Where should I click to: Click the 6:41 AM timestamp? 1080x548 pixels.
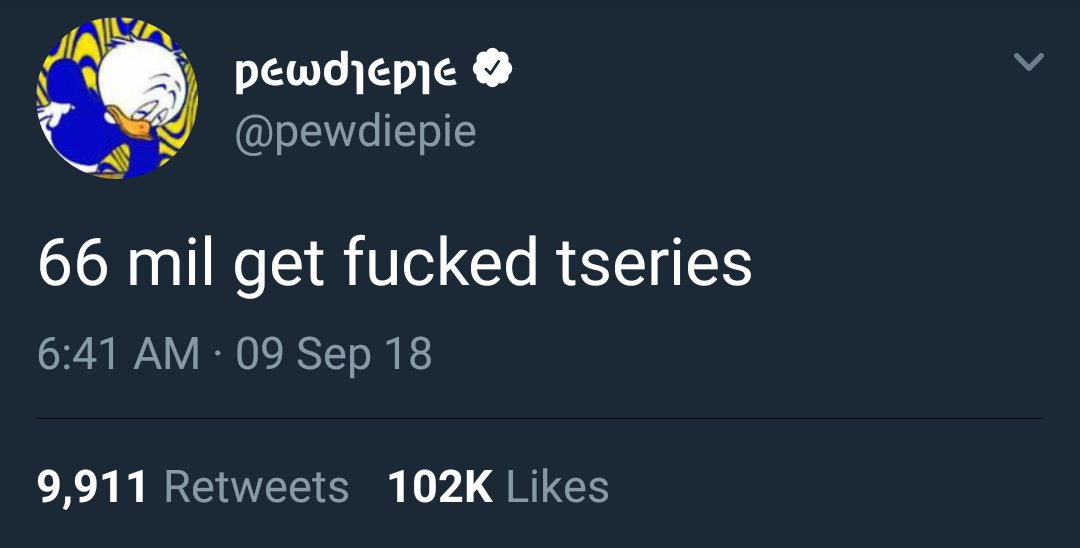(x=118, y=353)
